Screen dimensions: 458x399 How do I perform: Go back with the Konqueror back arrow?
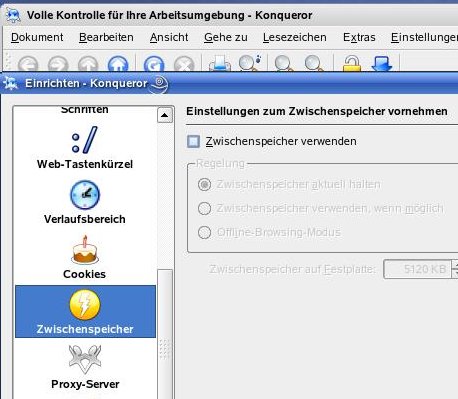click(28, 63)
